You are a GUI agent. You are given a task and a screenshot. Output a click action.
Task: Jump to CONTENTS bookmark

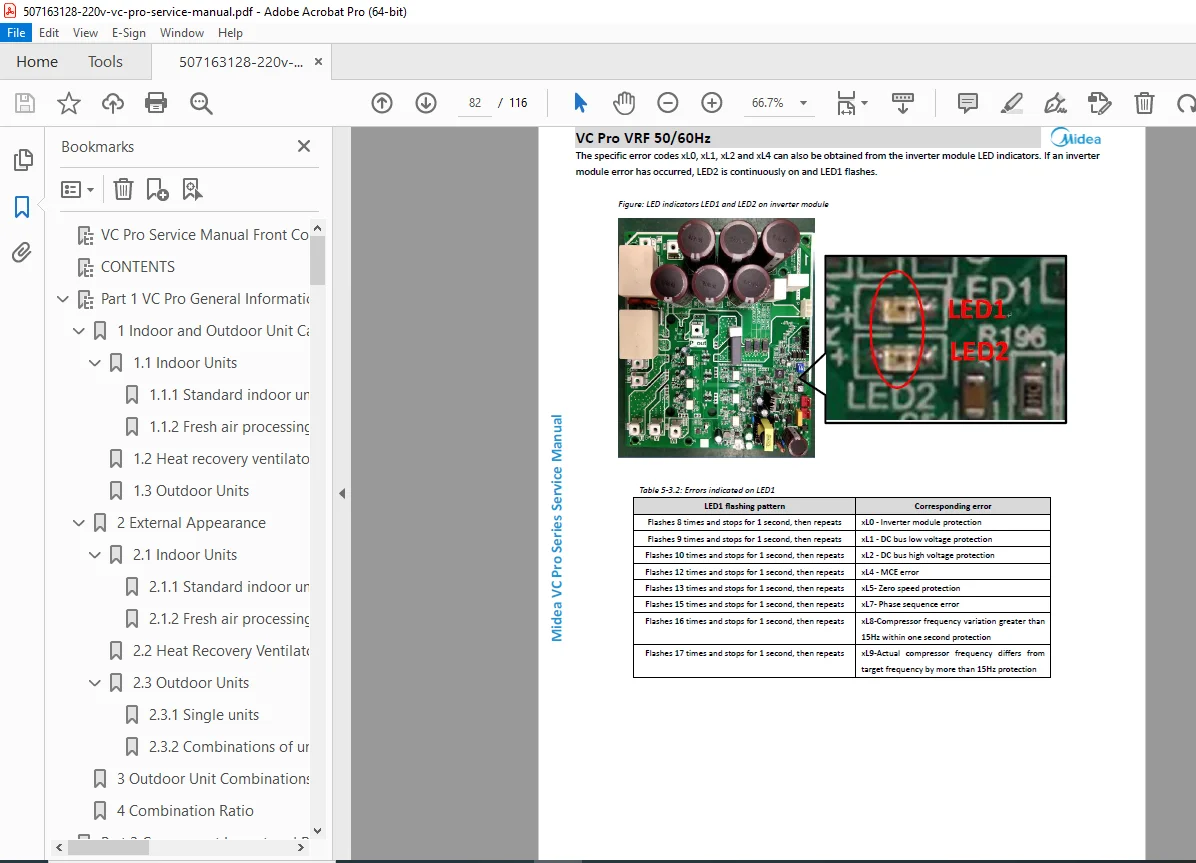[137, 267]
